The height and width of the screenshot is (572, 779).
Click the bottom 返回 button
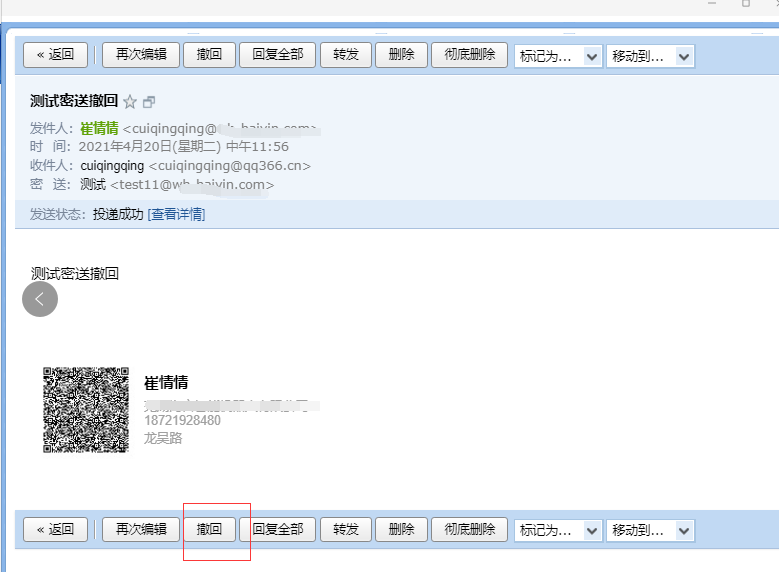[56, 529]
